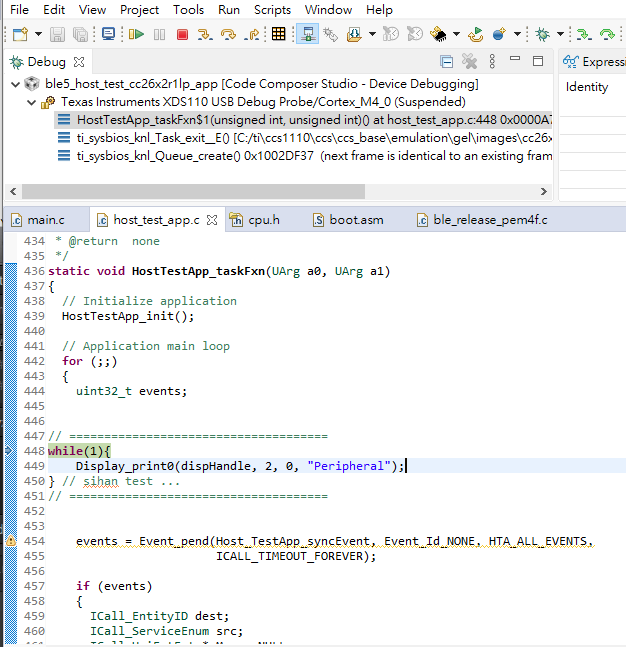626x647 pixels.
Task: Open the File menu
Action: [x=19, y=9]
